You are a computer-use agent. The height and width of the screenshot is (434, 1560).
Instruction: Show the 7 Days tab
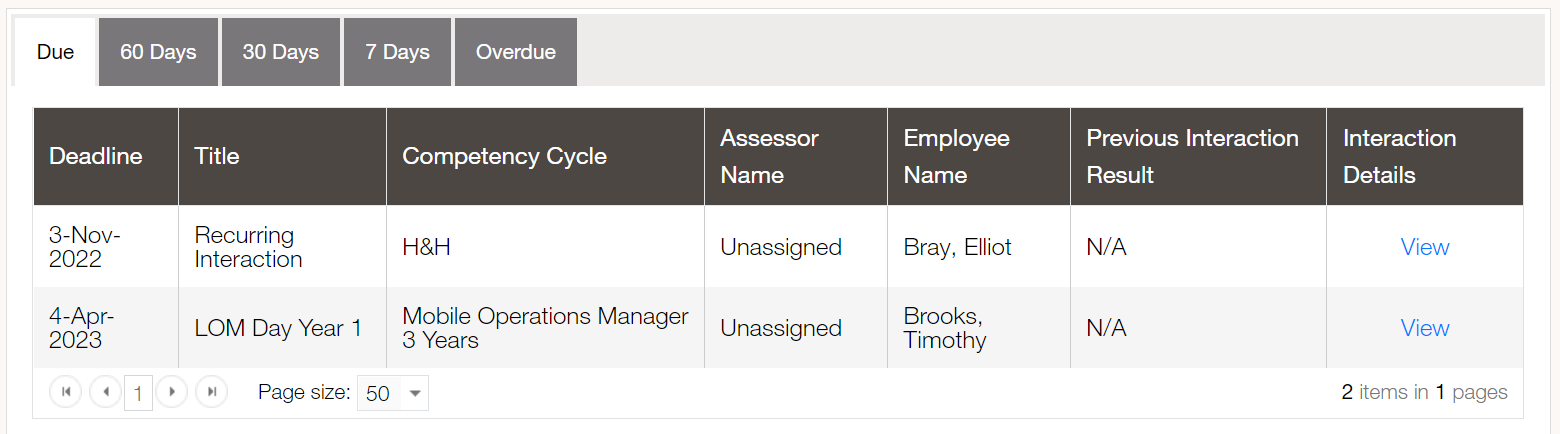[397, 52]
